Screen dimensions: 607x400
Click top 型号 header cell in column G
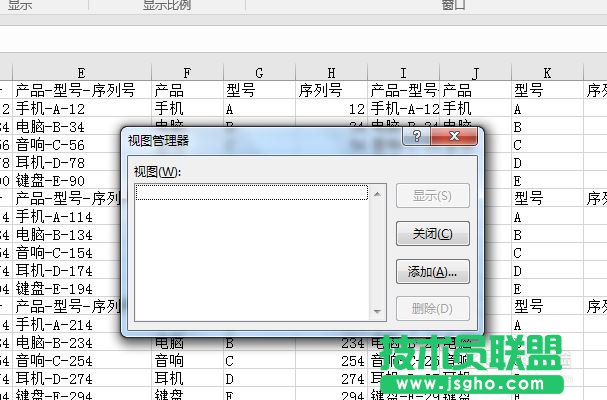point(259,91)
